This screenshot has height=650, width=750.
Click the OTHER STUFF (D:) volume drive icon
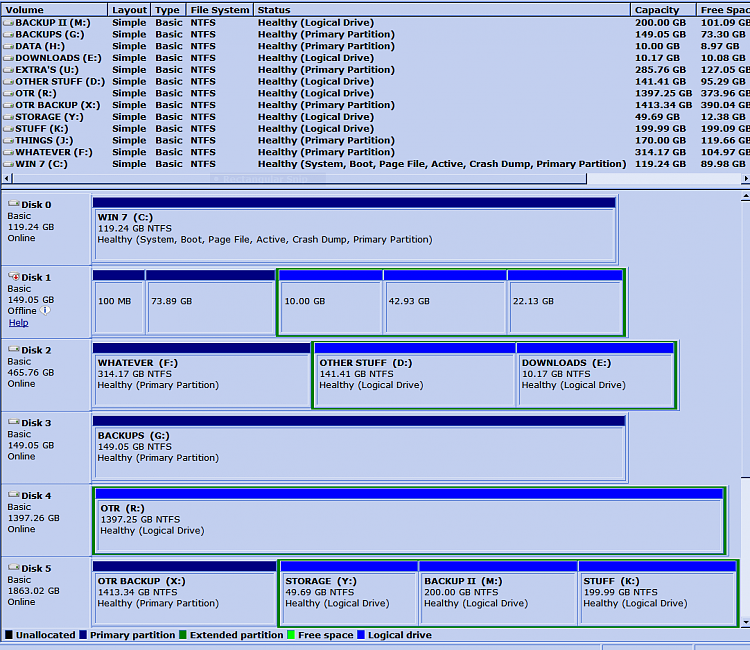tap(8, 82)
